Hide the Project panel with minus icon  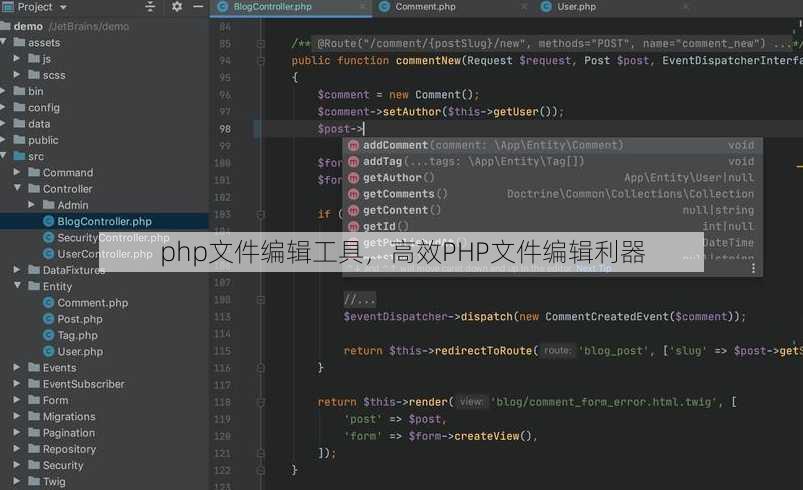tap(199, 7)
